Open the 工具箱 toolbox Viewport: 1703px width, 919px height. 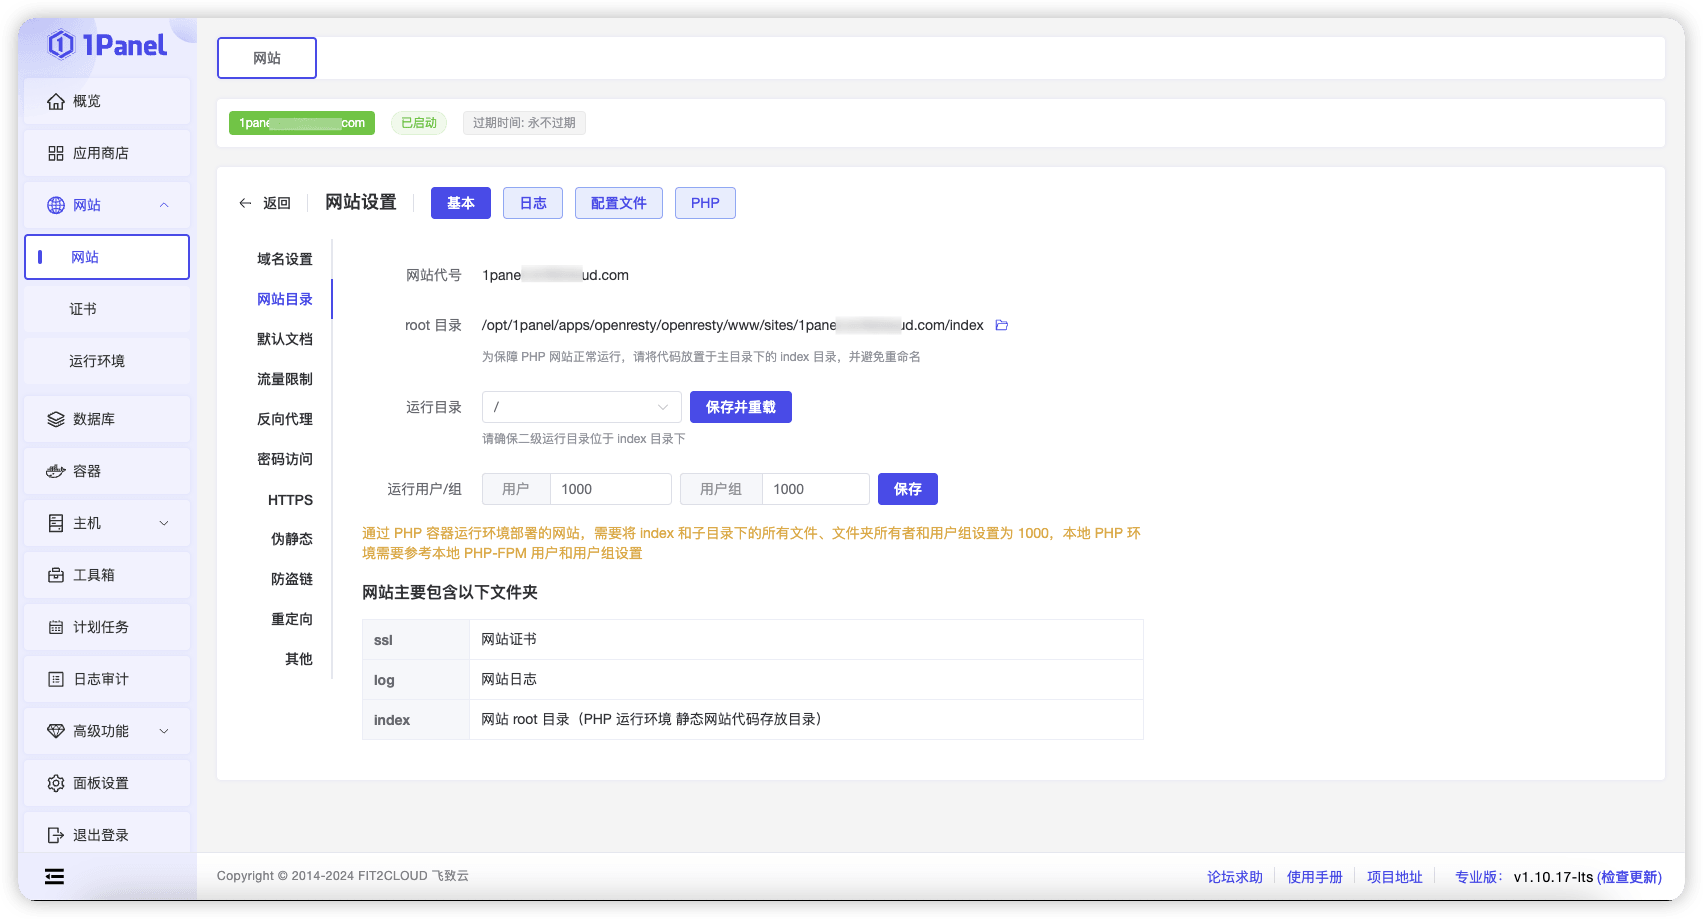93,574
